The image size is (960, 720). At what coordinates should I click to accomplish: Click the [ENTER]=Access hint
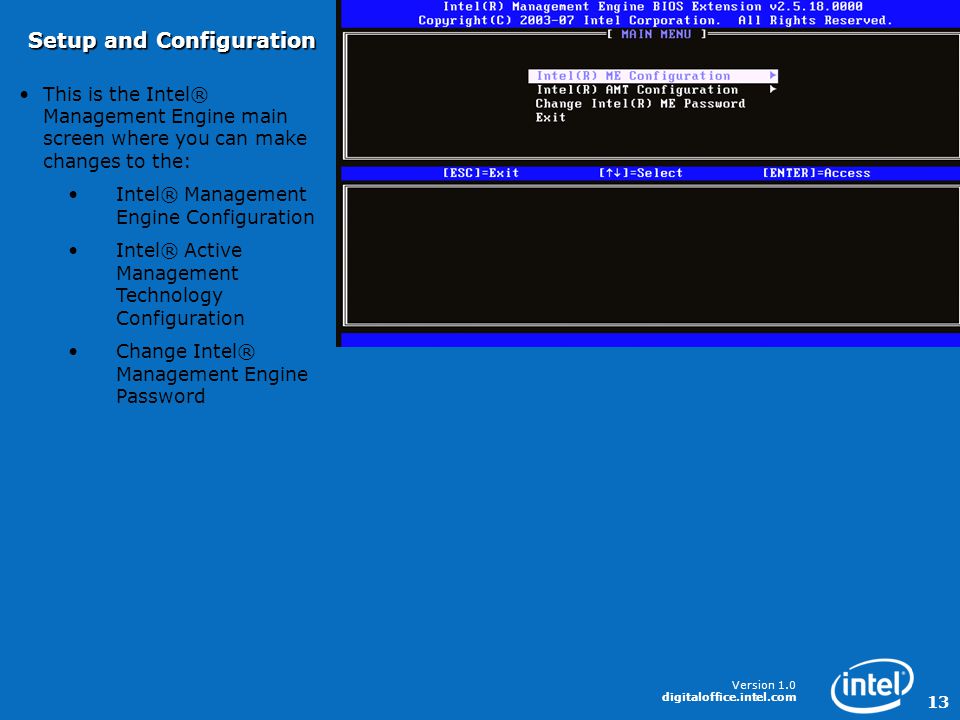tap(816, 173)
